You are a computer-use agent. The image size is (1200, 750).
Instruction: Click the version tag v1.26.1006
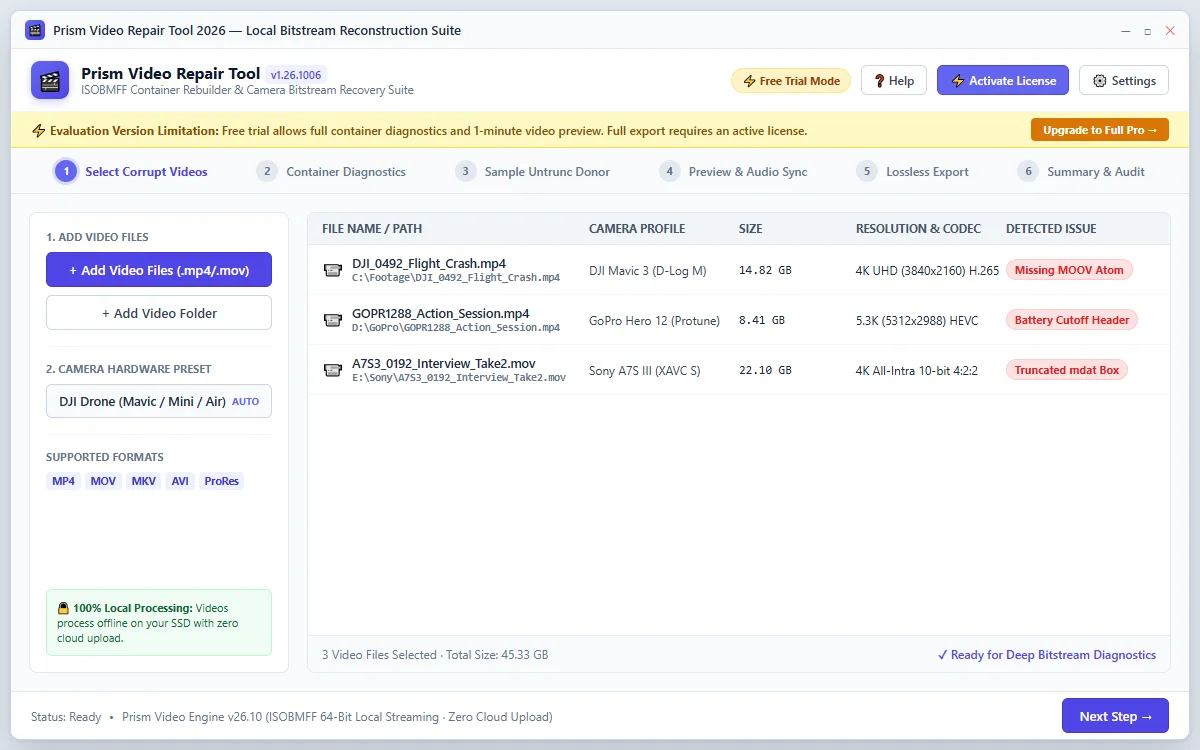coord(297,74)
